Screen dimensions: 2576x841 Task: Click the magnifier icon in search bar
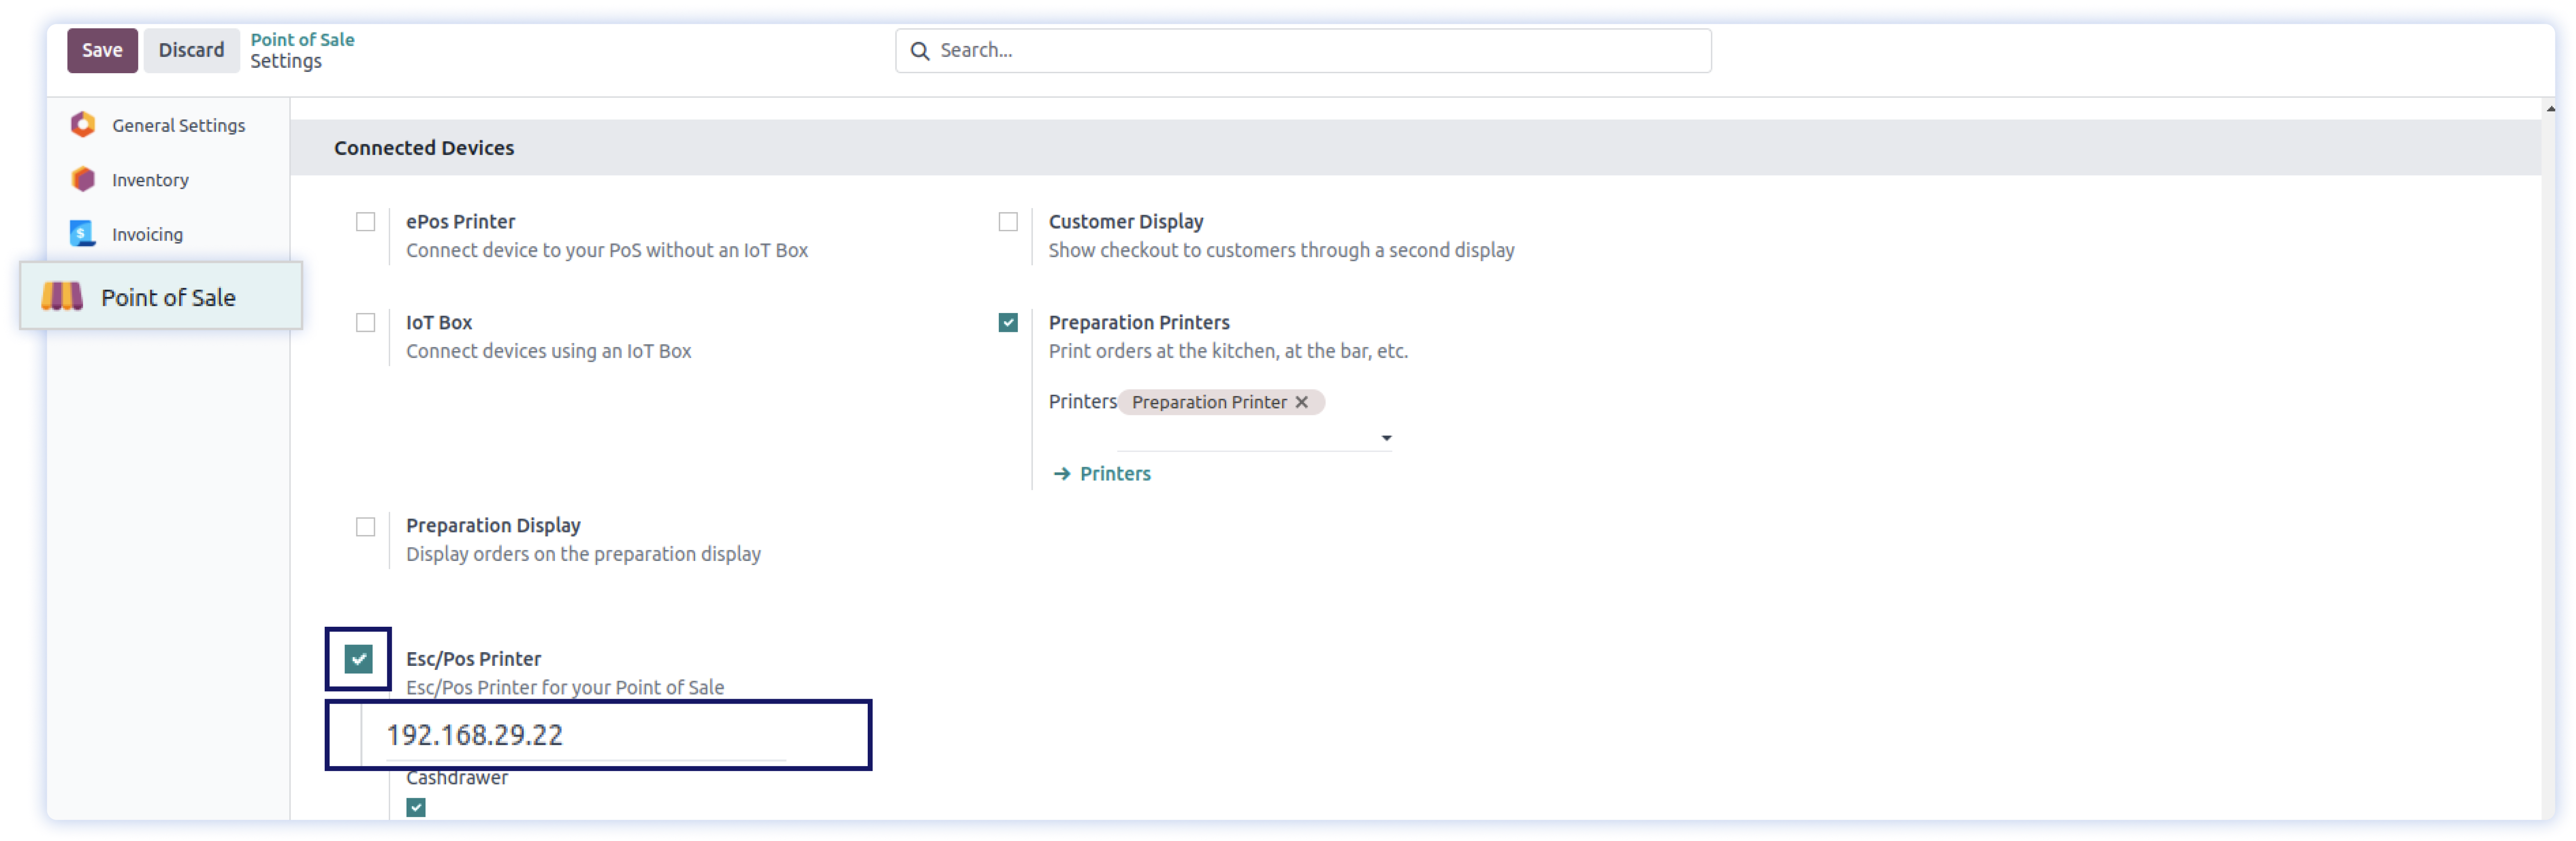point(920,51)
